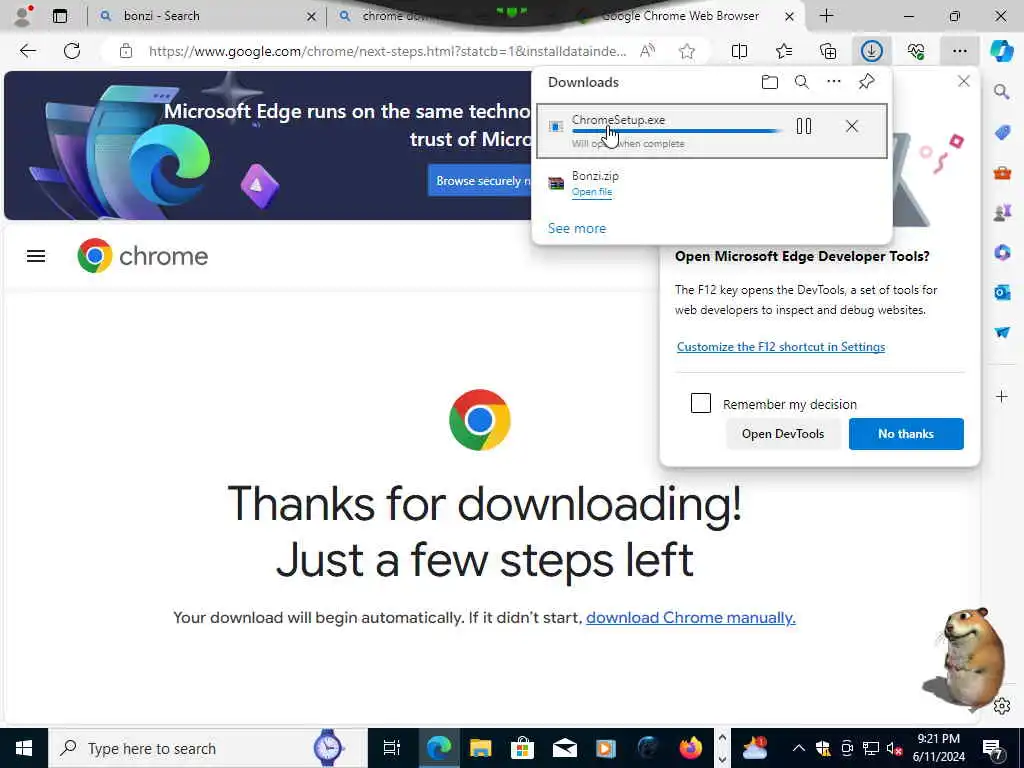Close the Google Chrome Web Browser tab
The image size is (1024, 768).
click(x=790, y=16)
